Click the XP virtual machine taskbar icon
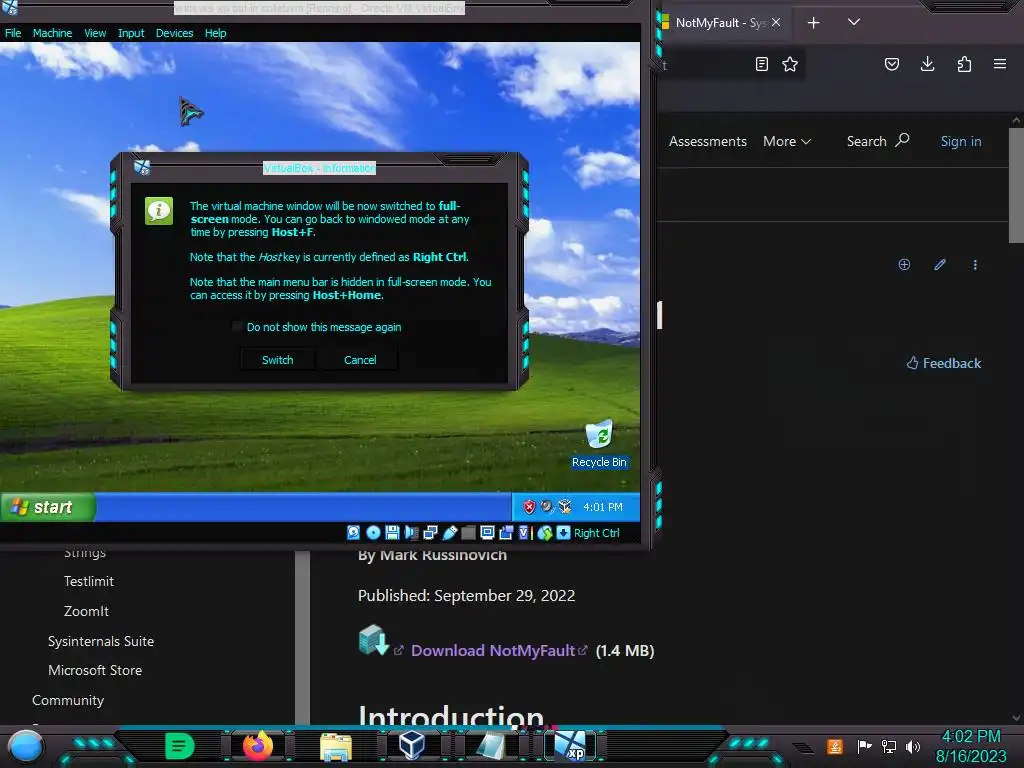 571,746
